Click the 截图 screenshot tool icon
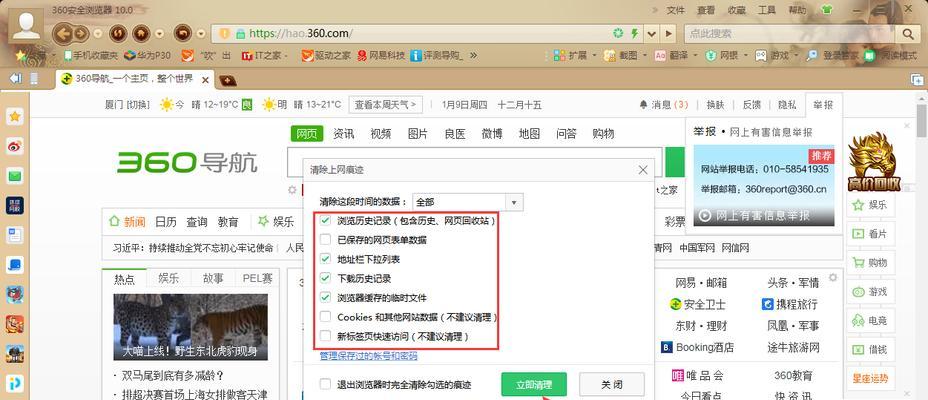This screenshot has height=400, width=928. click(x=610, y=55)
